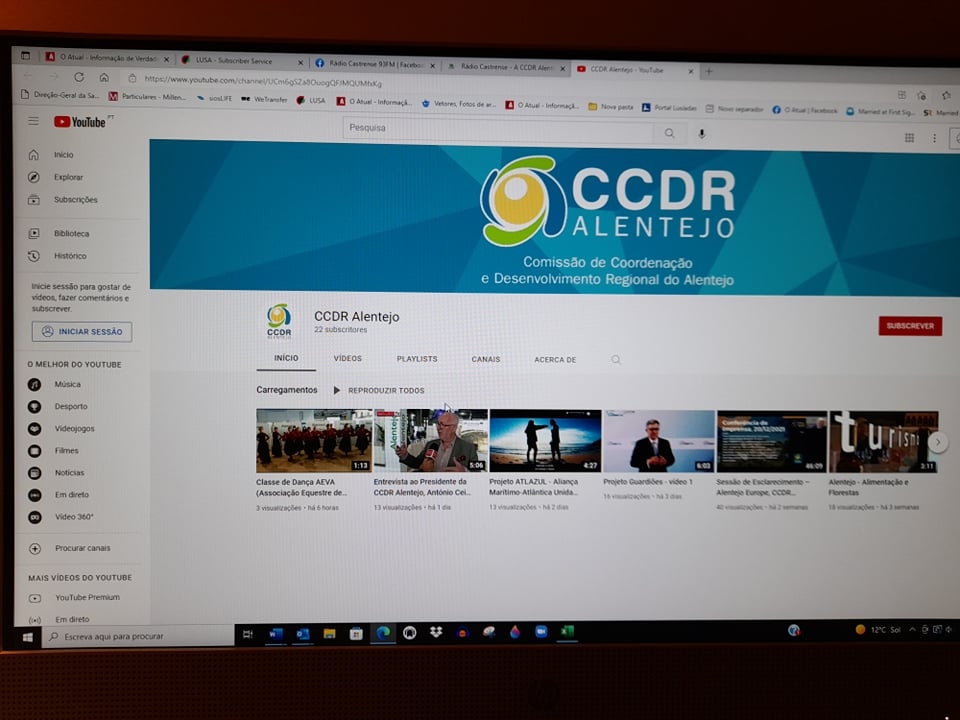
Task: Switch to O Atual browser tab
Action: click(107, 58)
